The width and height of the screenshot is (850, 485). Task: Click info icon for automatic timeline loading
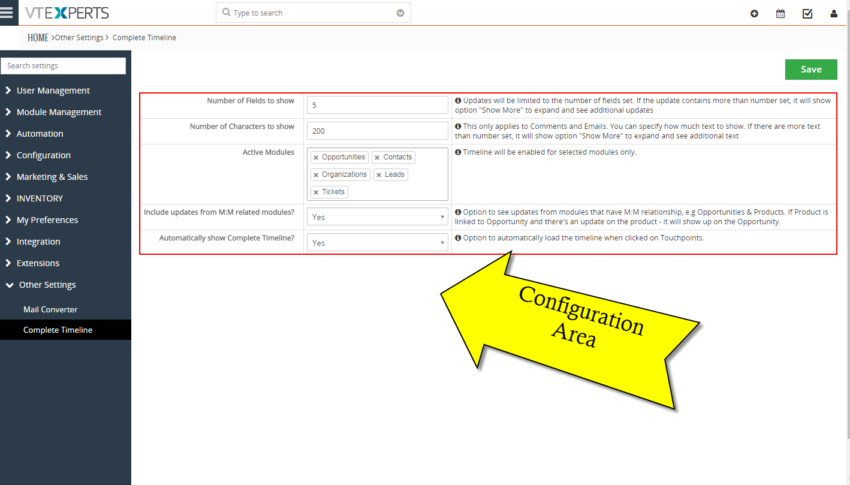[458, 238]
